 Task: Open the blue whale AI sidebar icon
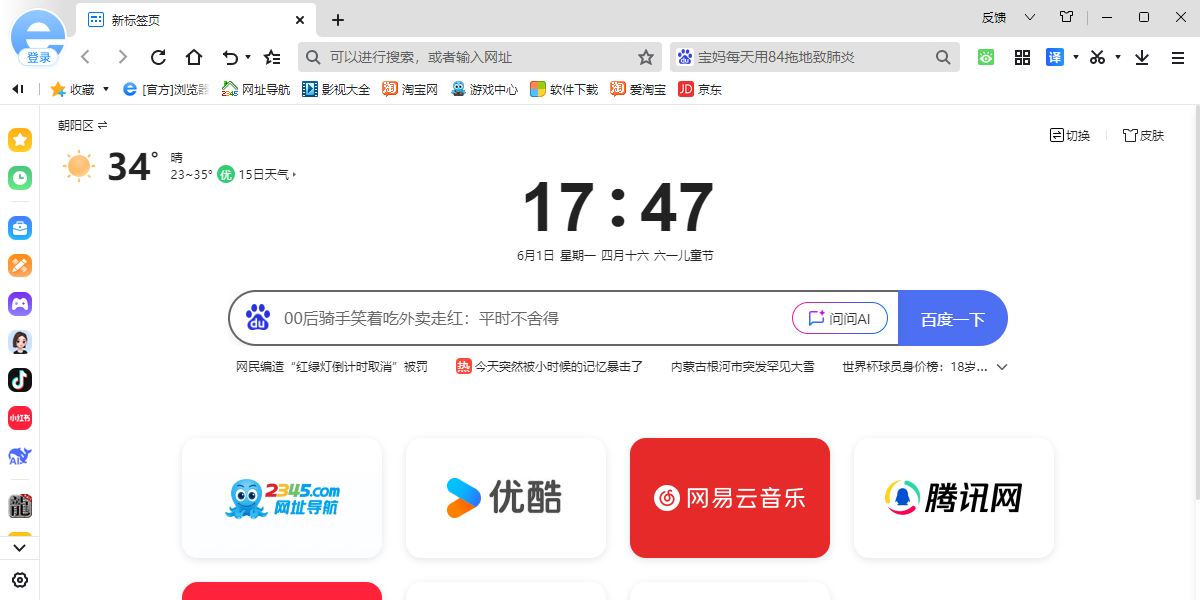[x=20, y=456]
